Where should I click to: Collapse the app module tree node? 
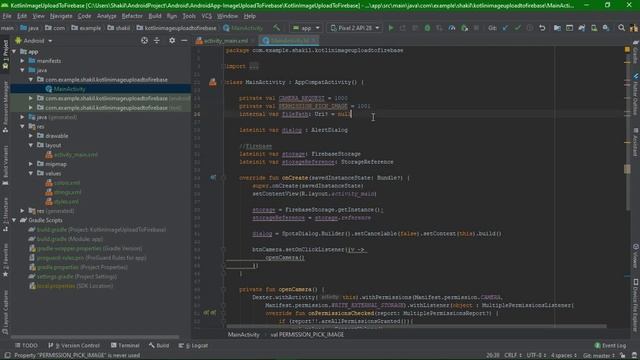[x=14, y=51]
